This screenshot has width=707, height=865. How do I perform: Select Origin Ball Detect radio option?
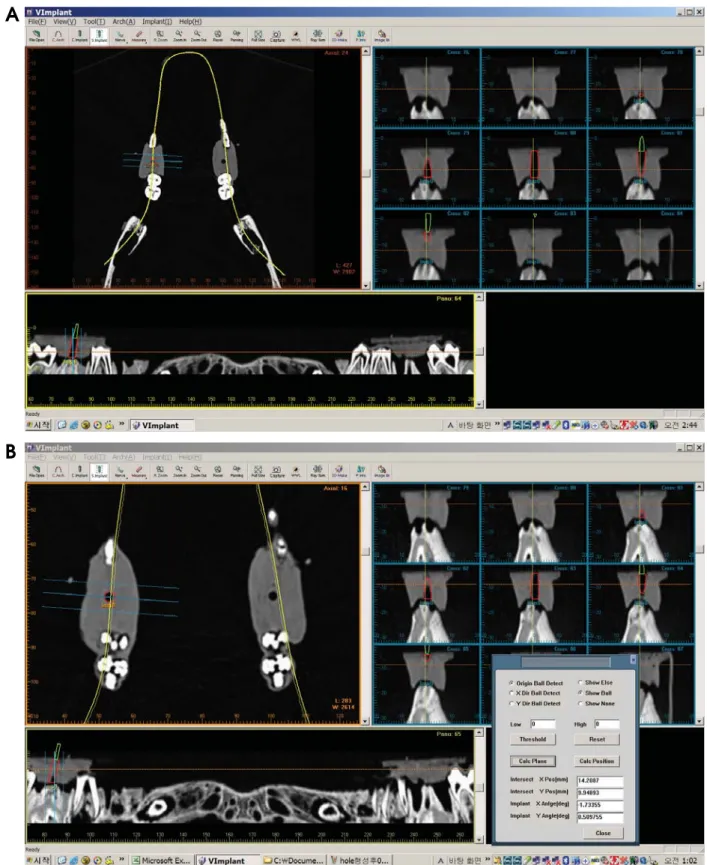click(535, 683)
